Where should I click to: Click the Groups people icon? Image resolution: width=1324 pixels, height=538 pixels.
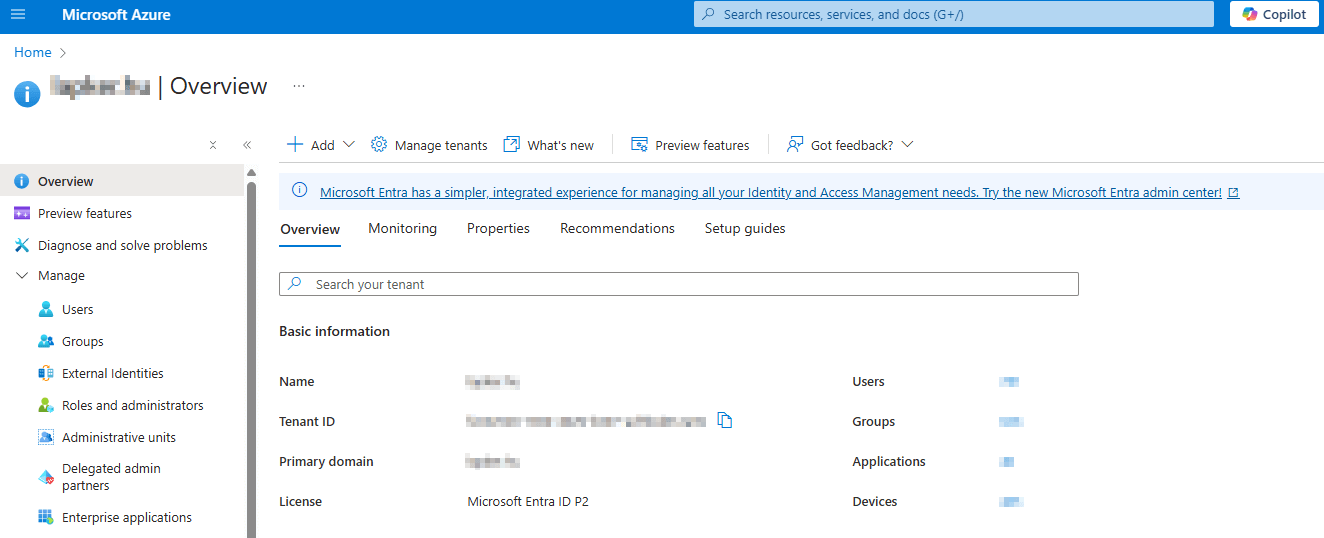coord(46,341)
